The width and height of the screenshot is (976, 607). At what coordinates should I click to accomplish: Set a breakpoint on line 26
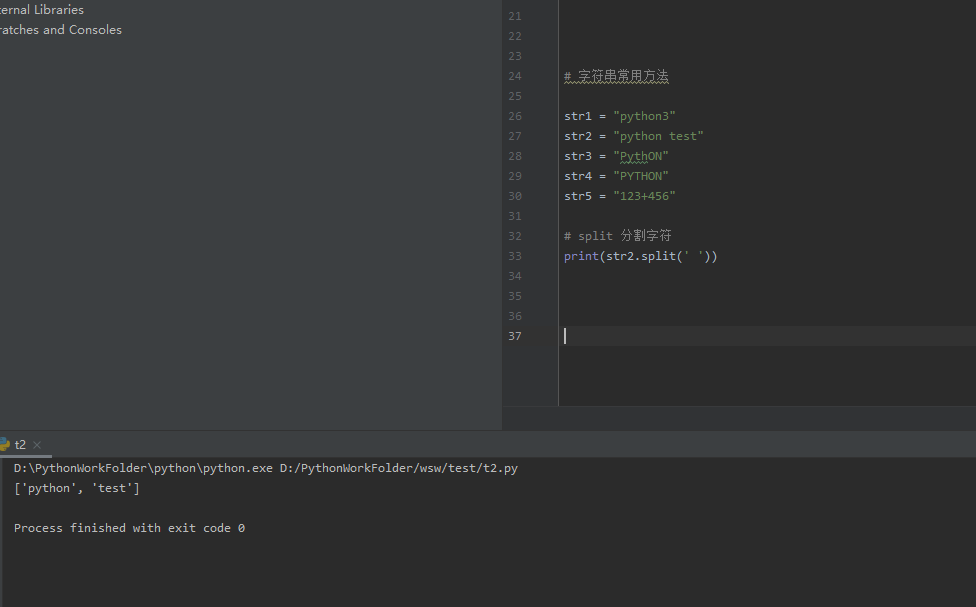click(545, 115)
